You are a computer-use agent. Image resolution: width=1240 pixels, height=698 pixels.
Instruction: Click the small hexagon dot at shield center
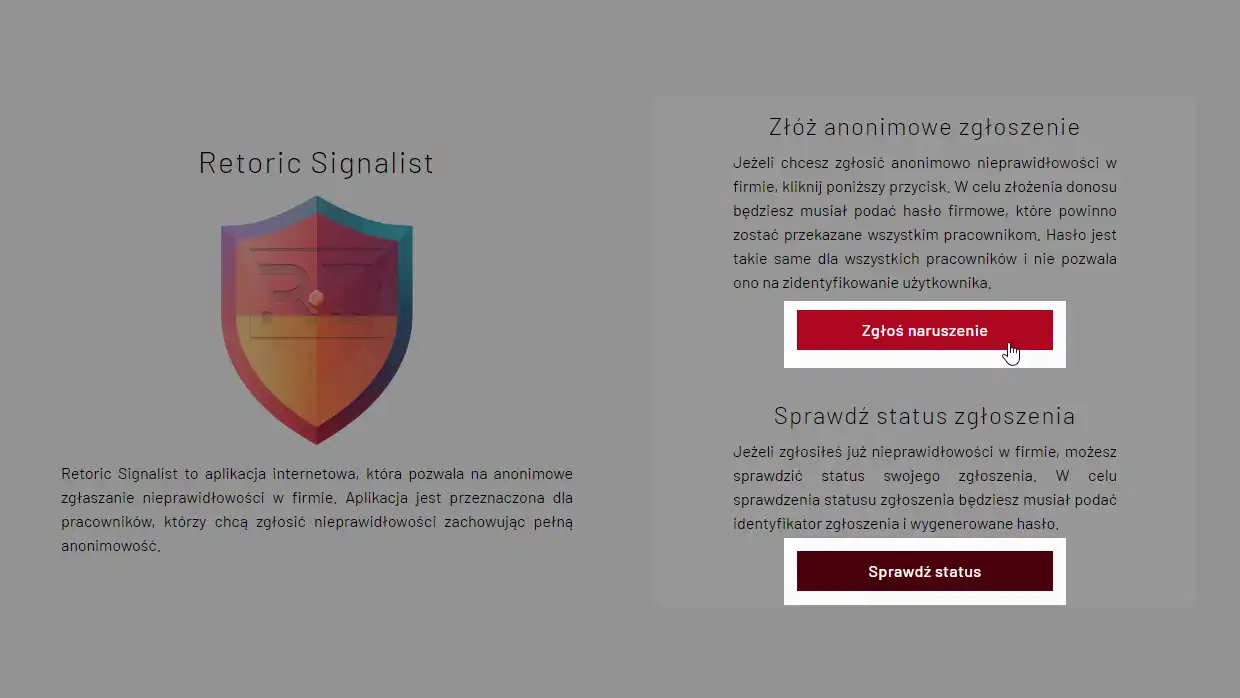[316, 296]
